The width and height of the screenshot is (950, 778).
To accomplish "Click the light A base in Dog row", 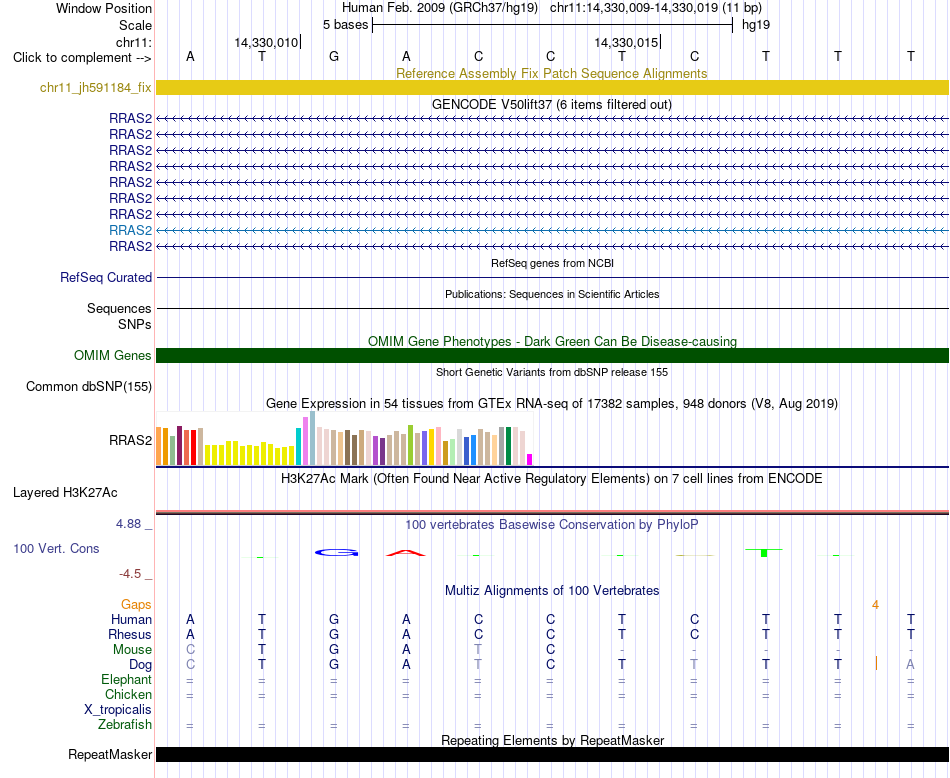I will click(910, 665).
